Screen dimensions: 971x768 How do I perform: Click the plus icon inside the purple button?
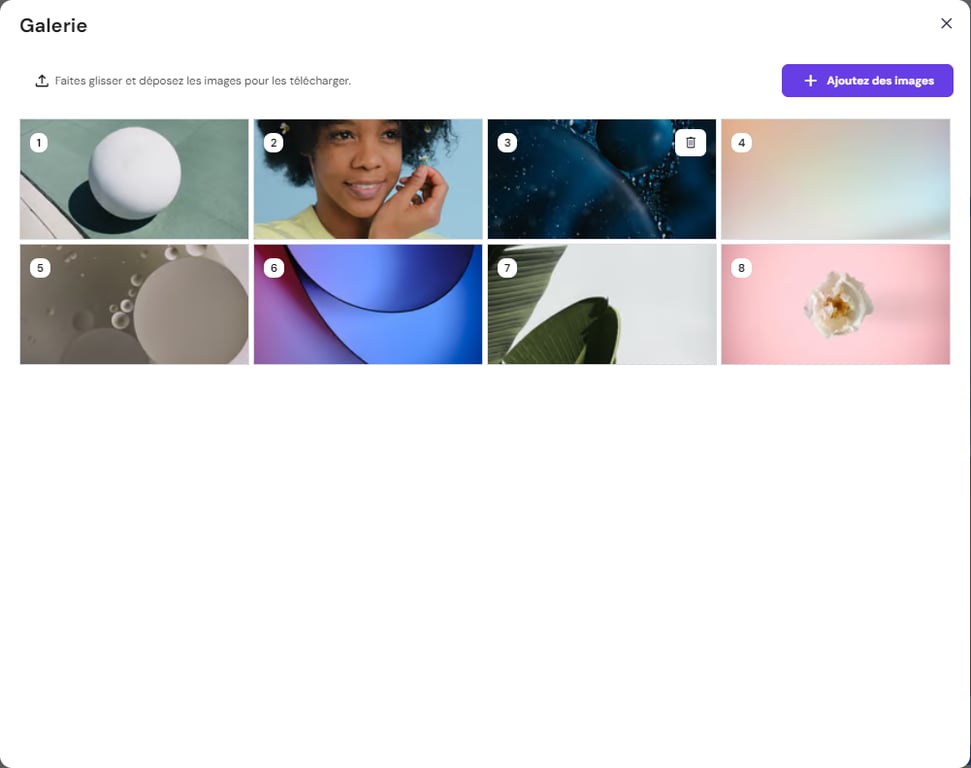(811, 80)
